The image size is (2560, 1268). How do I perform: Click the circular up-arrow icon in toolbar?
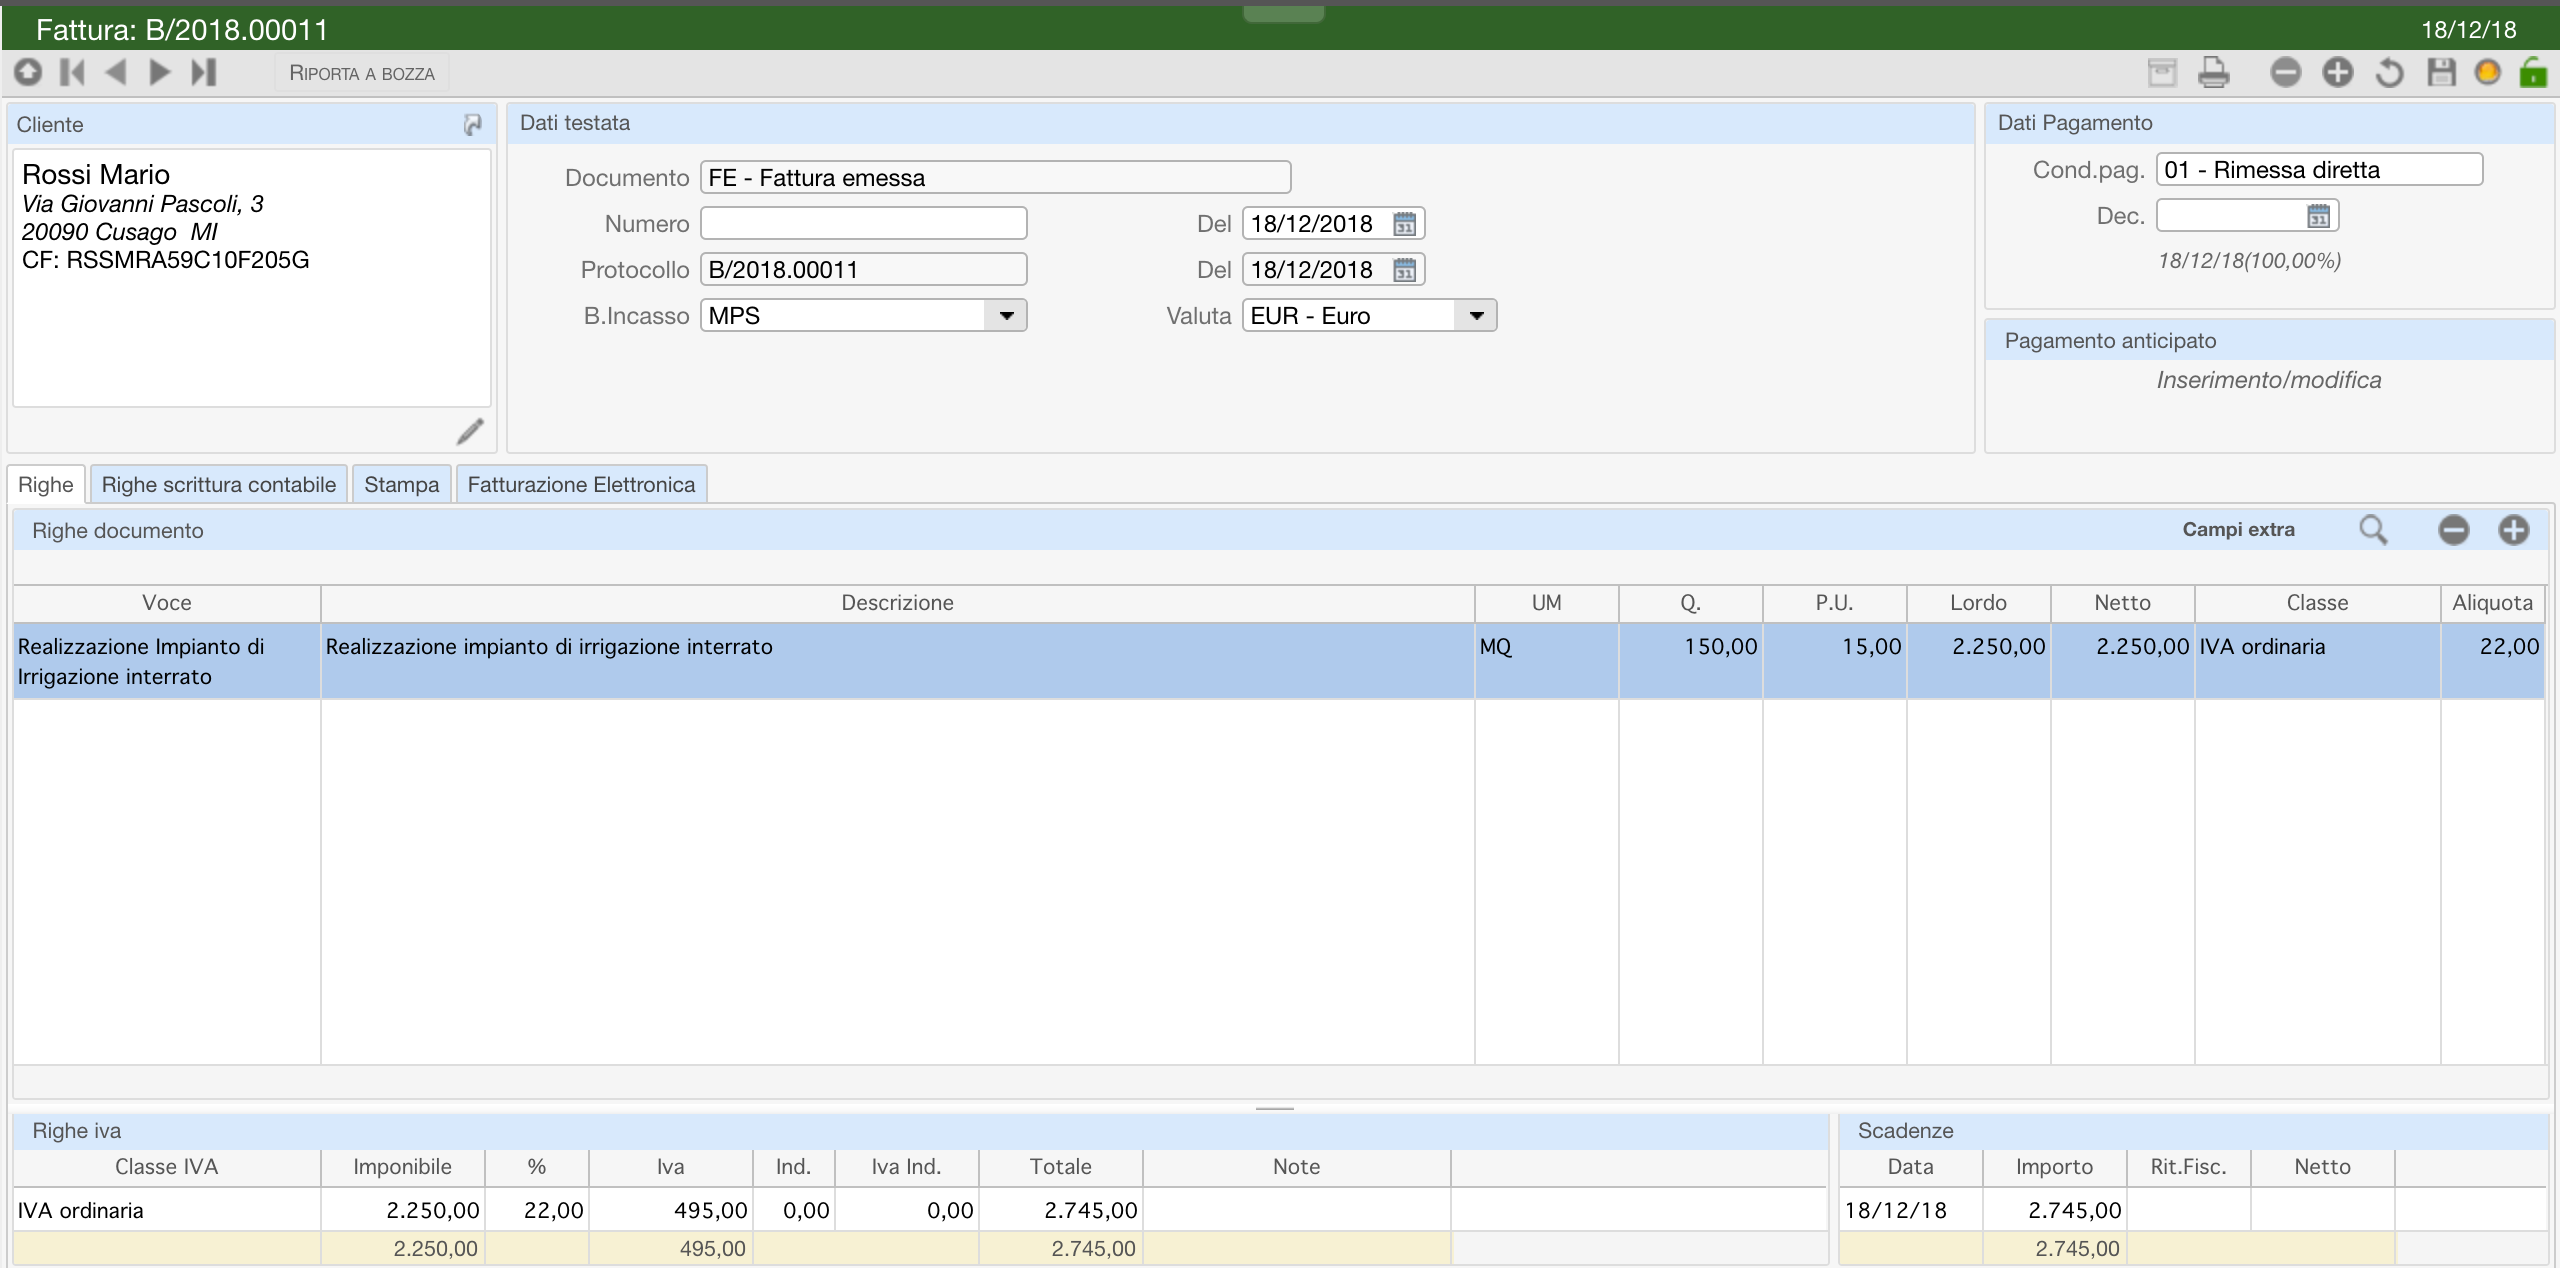click(x=28, y=72)
